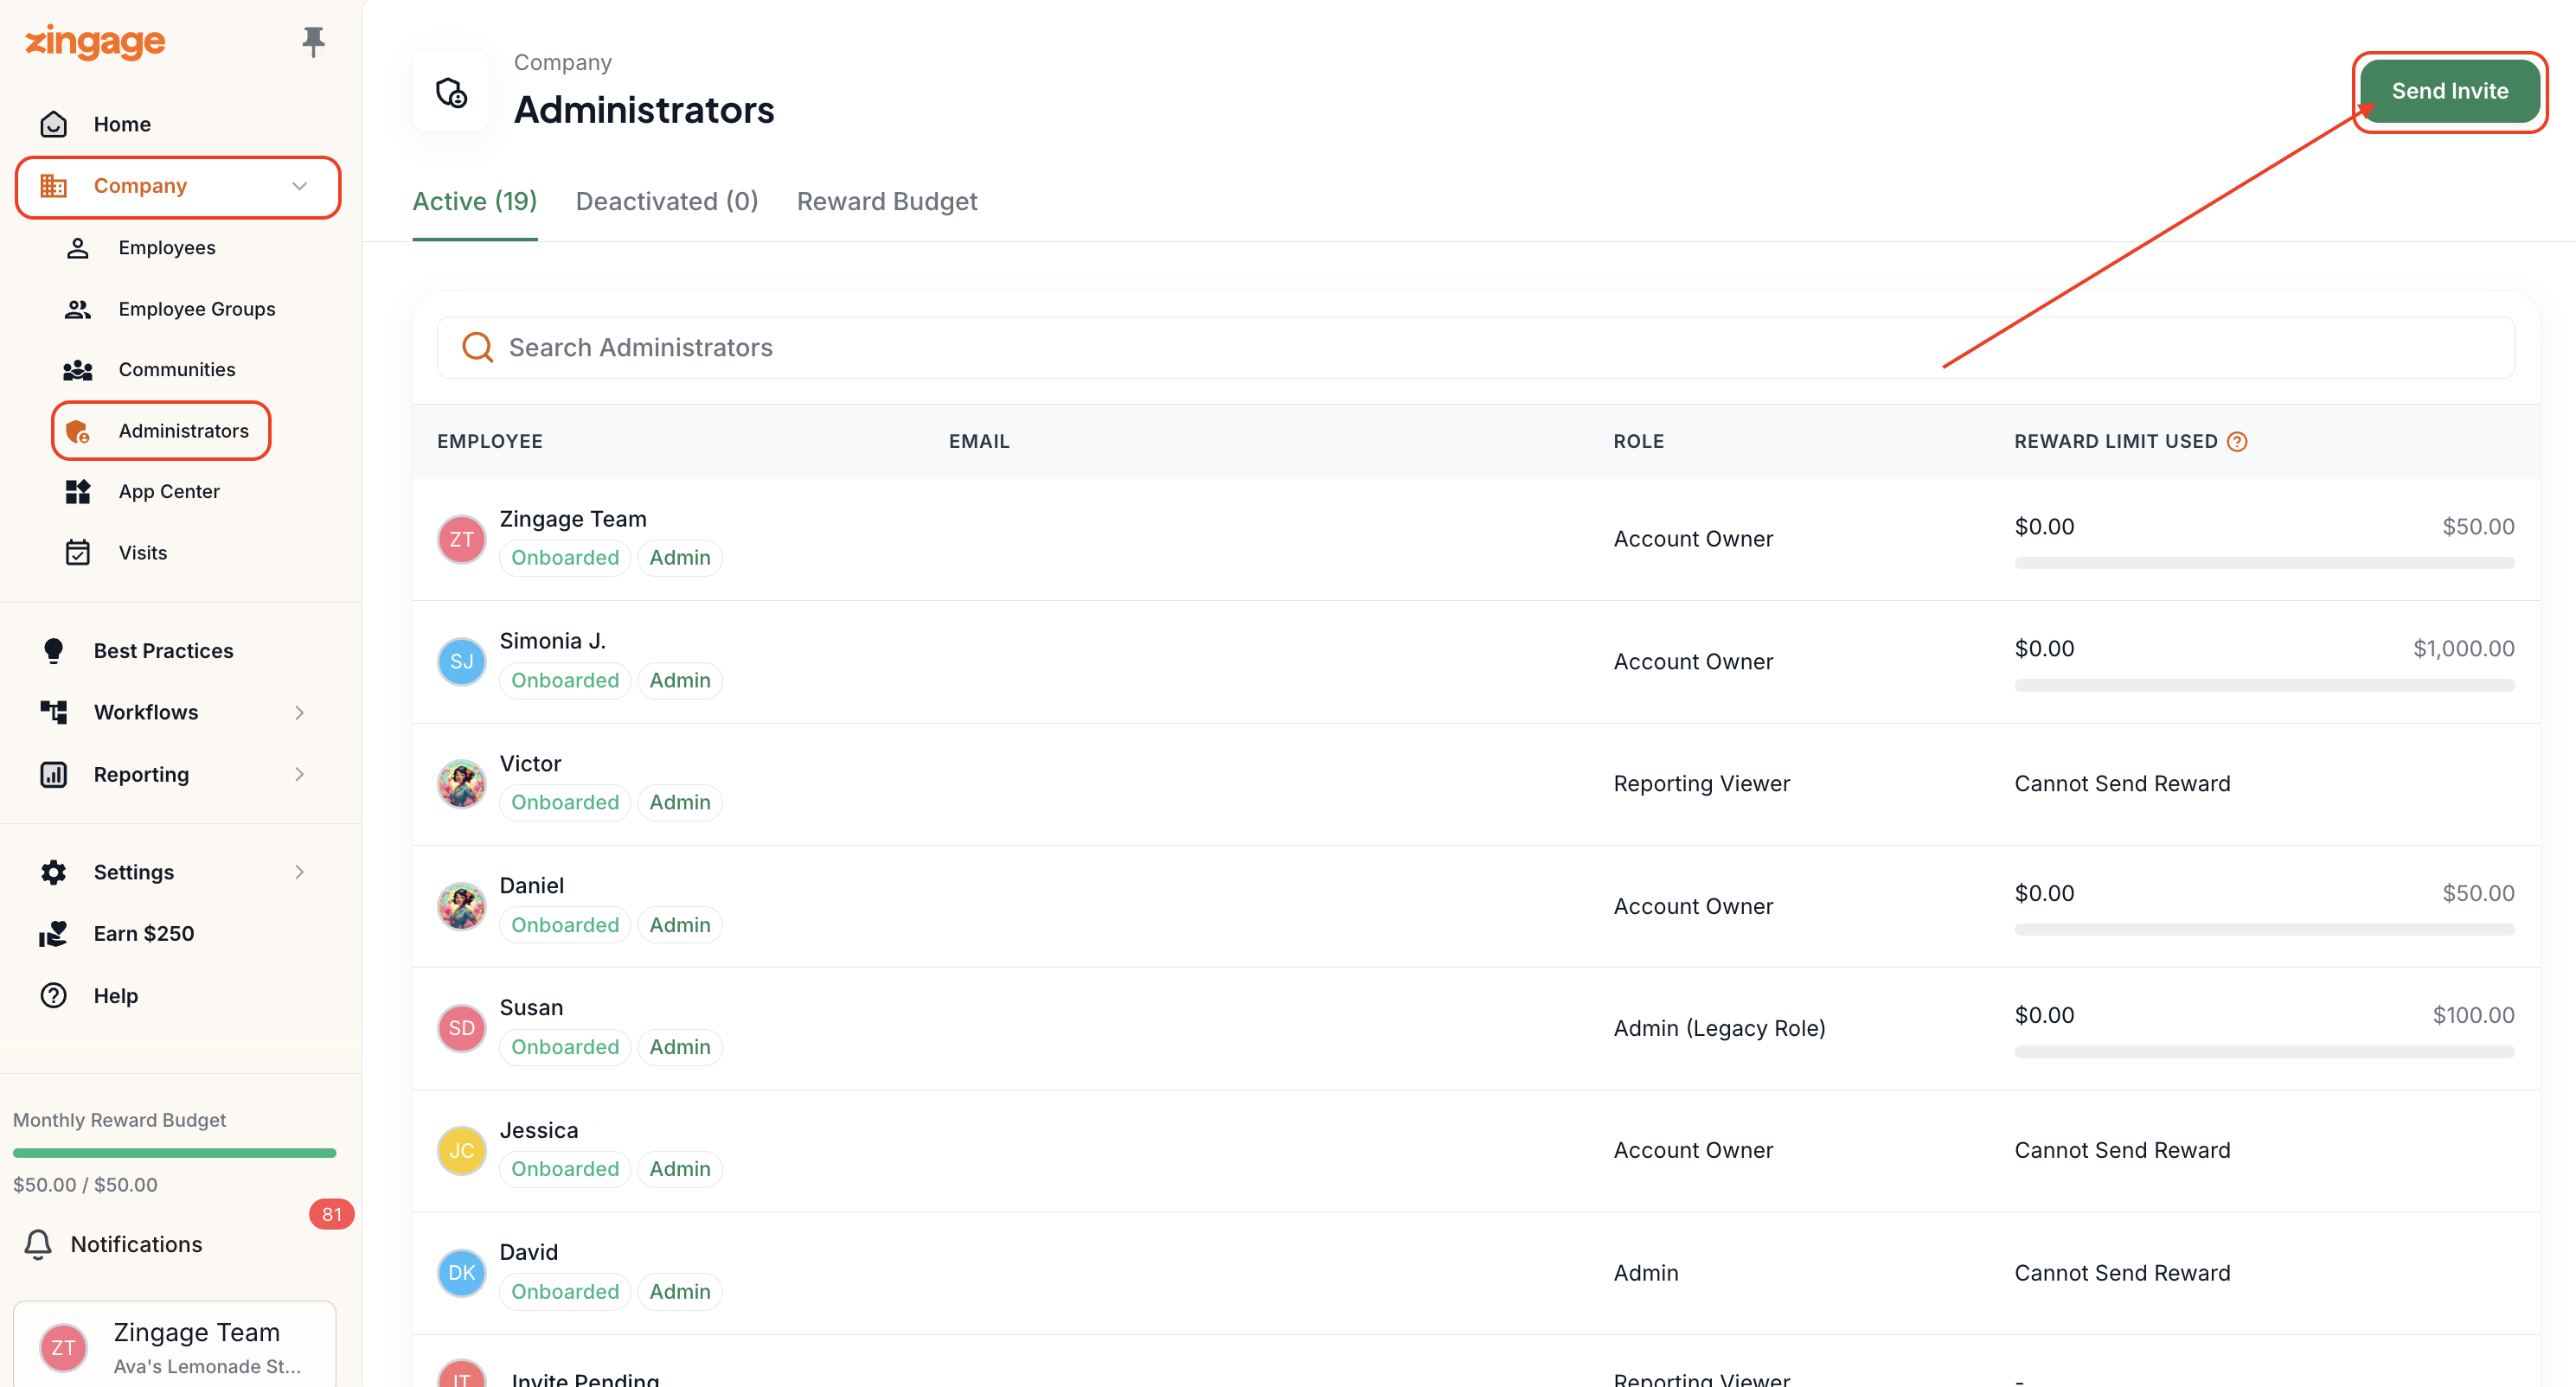Screen dimensions: 2576x1387
Task: Open the Earn $250 link
Action: coord(144,933)
